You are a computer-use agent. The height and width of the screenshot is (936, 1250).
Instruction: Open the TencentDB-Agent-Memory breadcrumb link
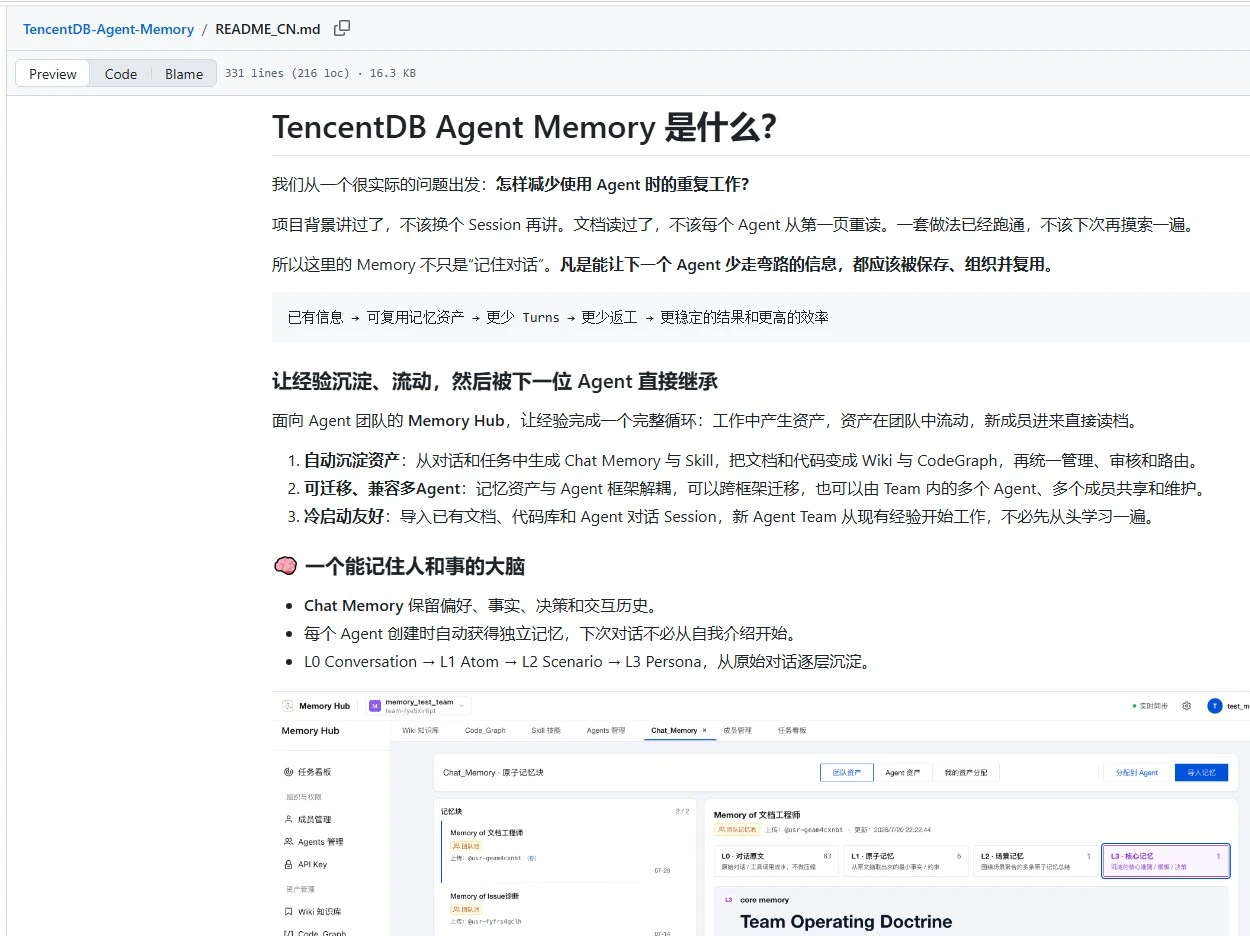tap(108, 29)
